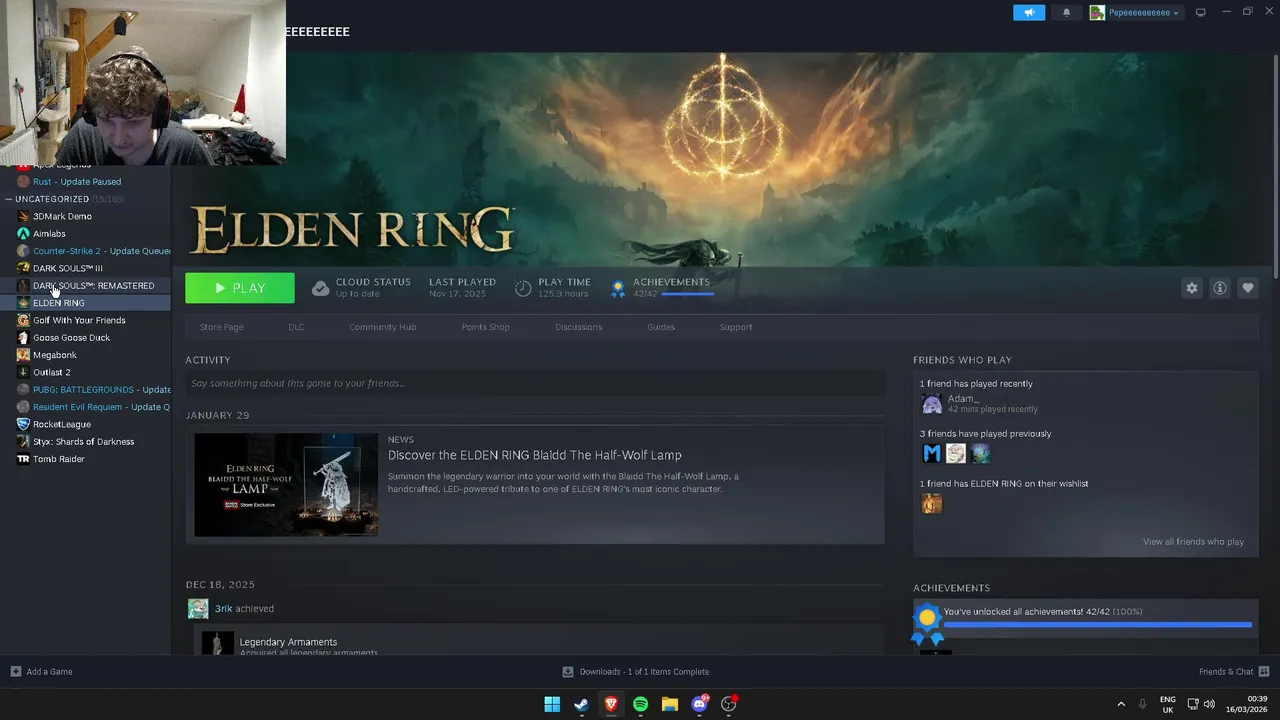Open the Store Page tab
This screenshot has height=720, width=1280.
tap(221, 327)
